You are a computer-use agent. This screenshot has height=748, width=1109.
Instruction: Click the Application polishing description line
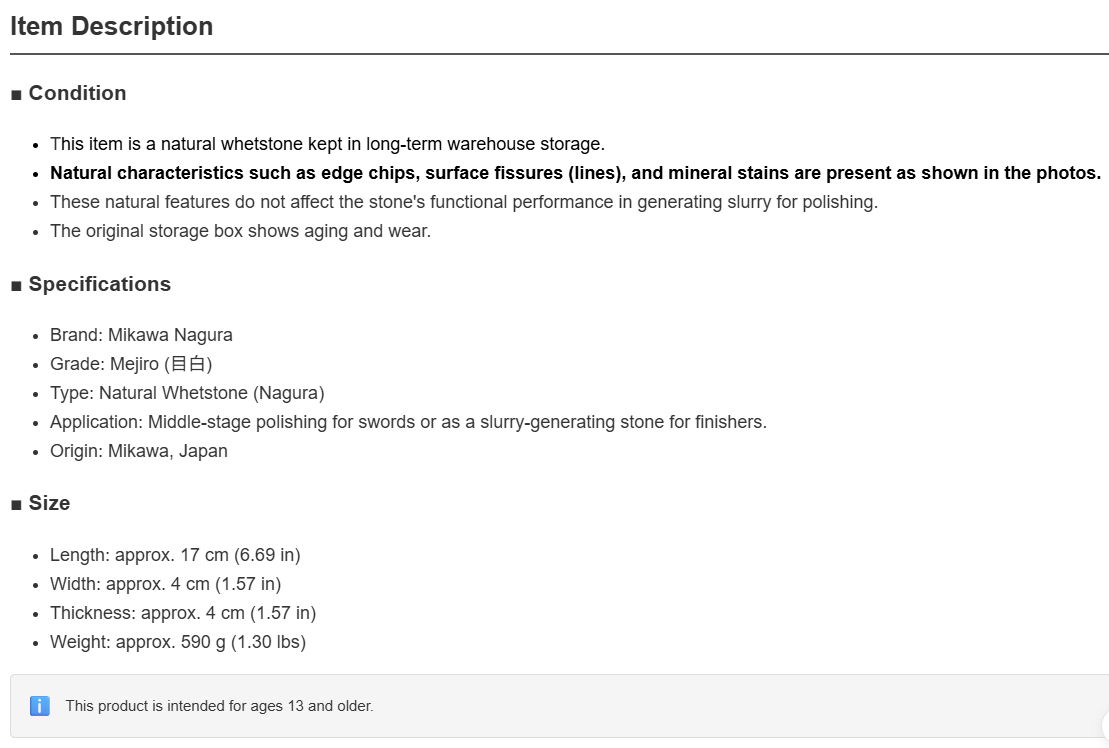click(408, 421)
